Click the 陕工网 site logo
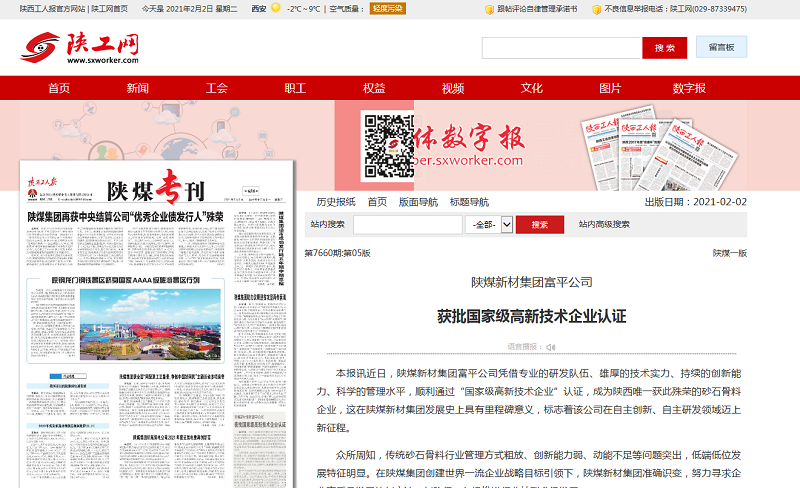This screenshot has width=800, height=488. pos(80,47)
